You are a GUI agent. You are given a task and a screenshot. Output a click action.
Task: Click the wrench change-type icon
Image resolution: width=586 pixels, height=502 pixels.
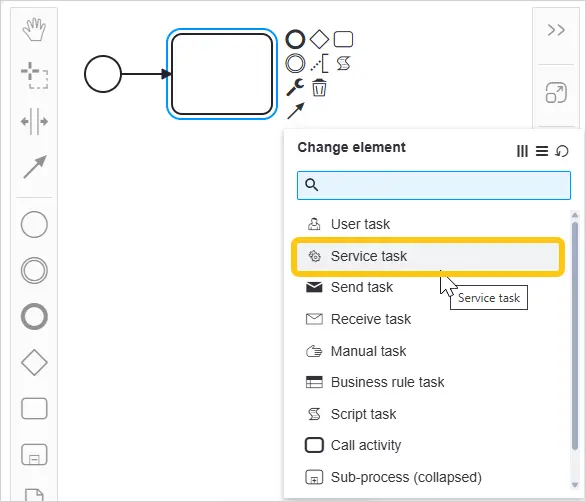[x=295, y=87]
